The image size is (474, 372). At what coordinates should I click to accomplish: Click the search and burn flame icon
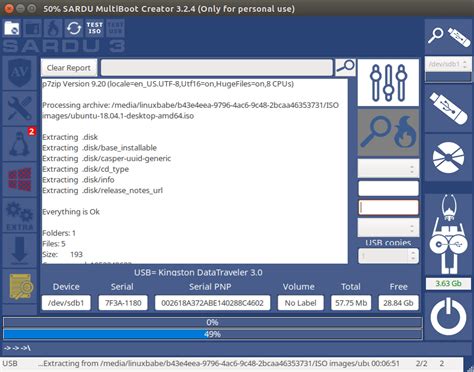[388, 133]
